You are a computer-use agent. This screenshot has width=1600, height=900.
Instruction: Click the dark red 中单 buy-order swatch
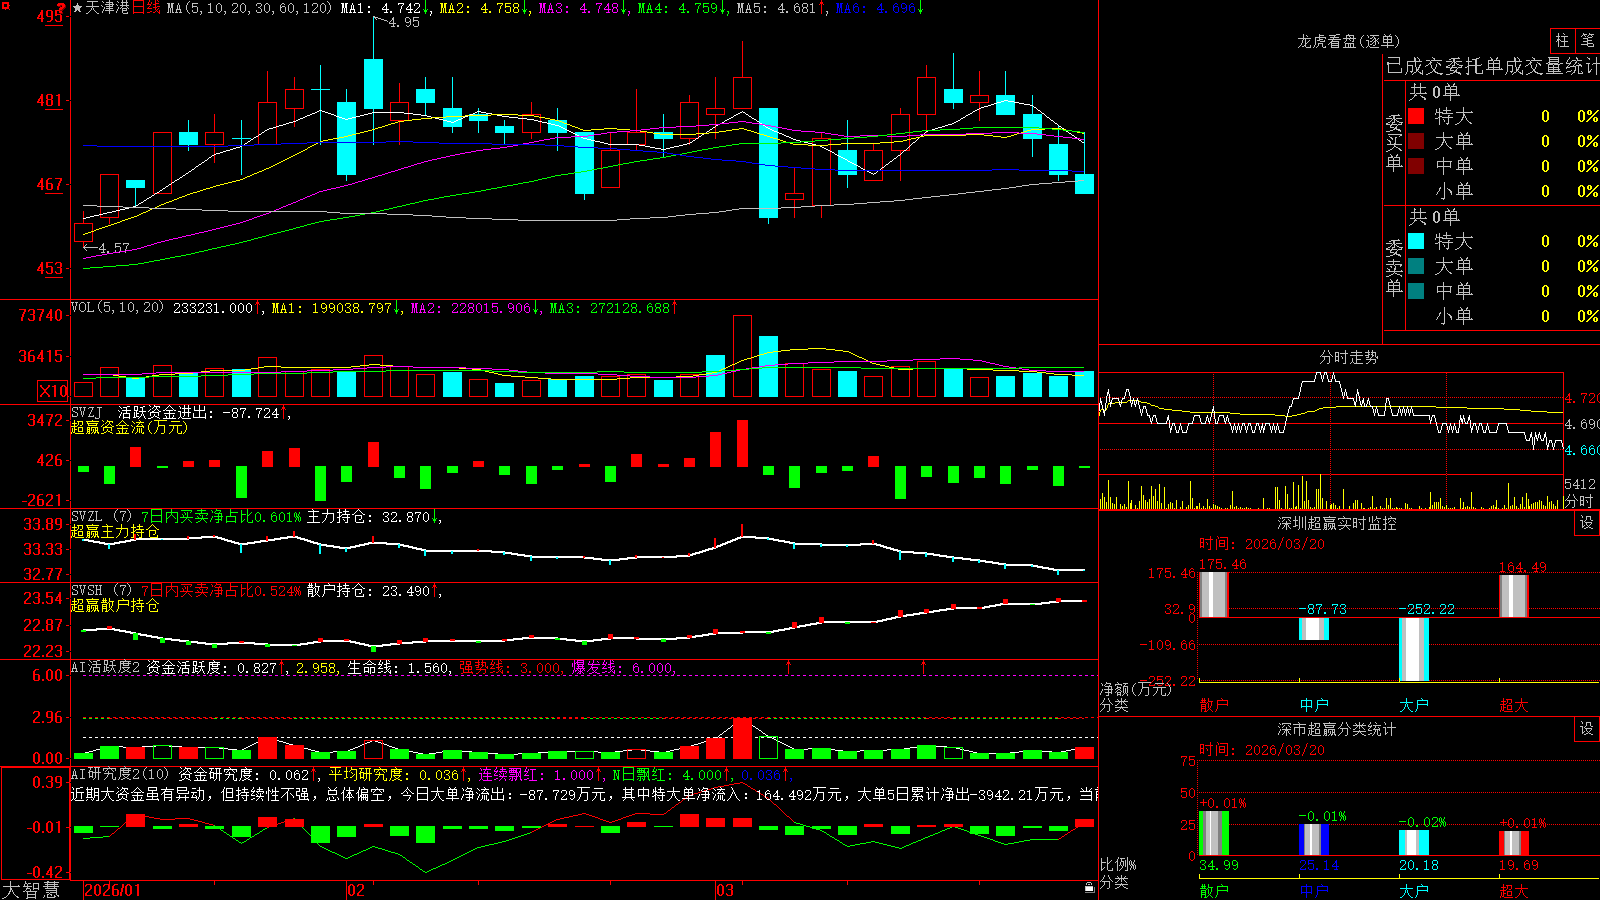1416,166
